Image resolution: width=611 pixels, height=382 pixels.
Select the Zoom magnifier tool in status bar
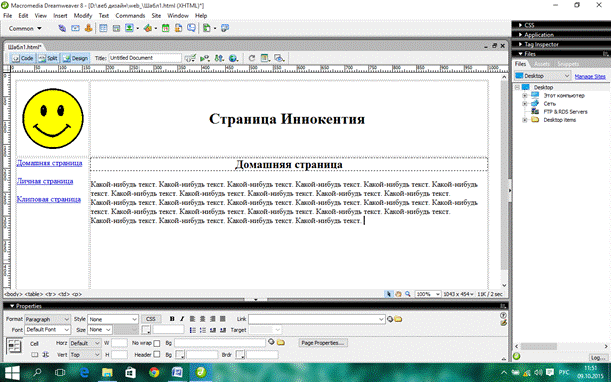pyautogui.click(x=408, y=294)
